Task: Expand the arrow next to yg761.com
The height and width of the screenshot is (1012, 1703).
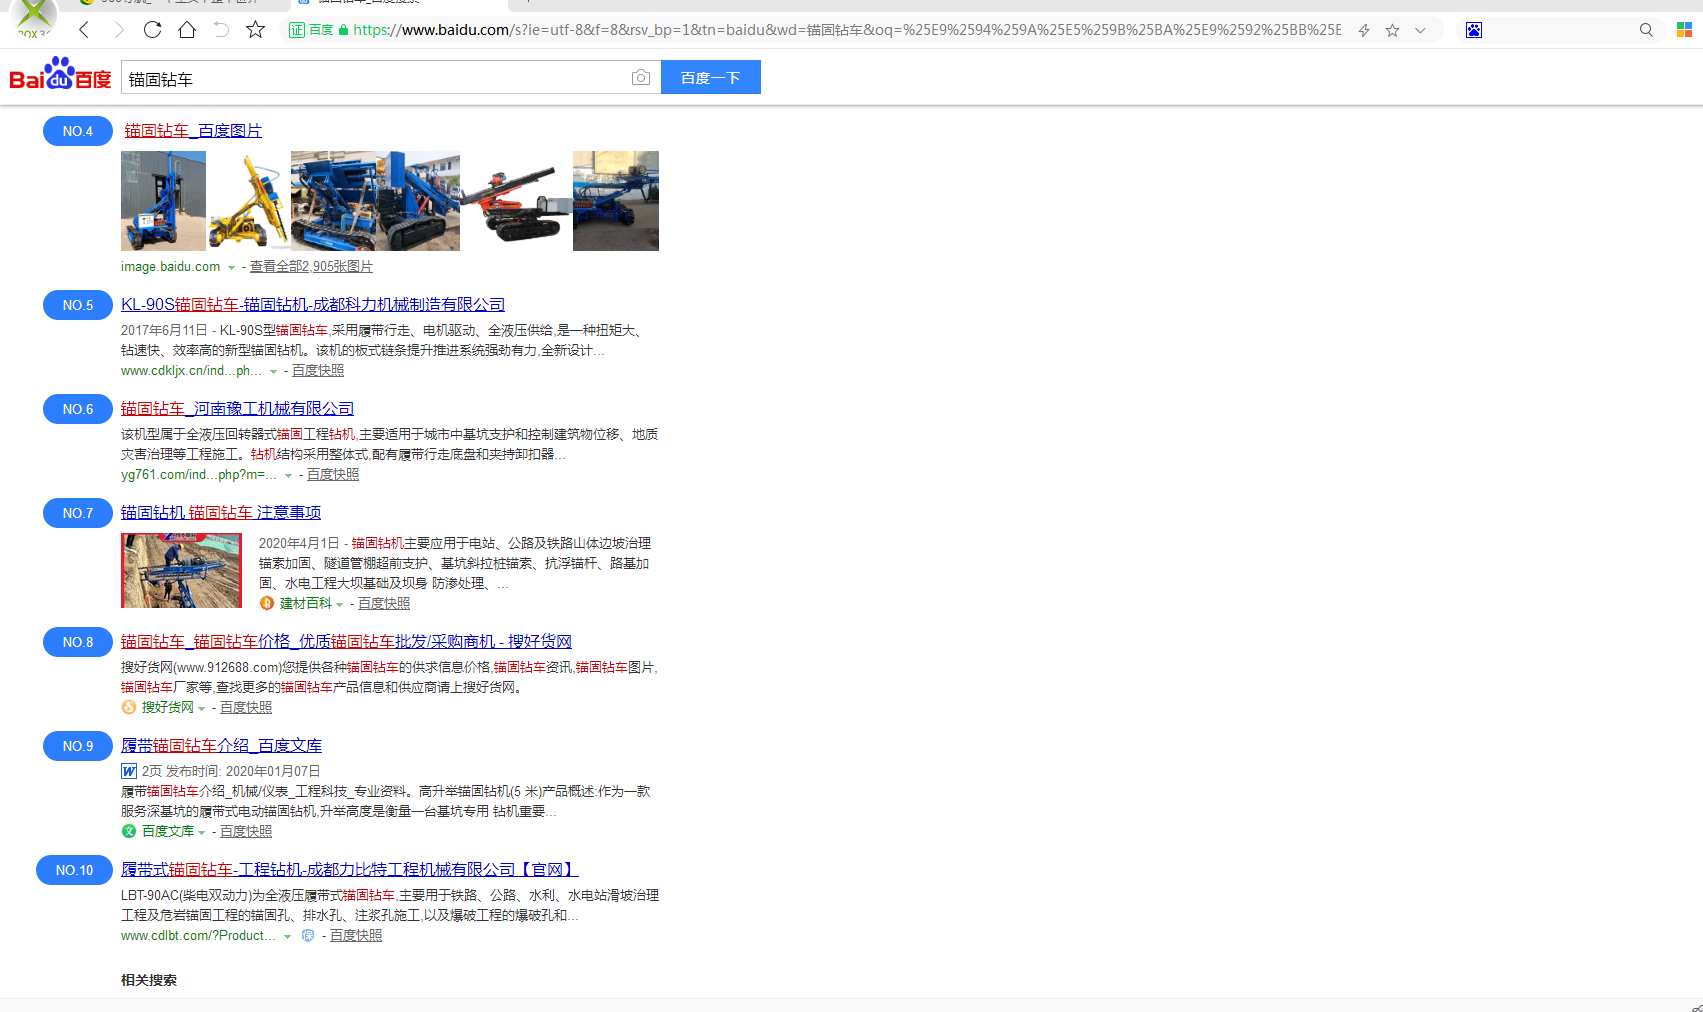Action: click(288, 476)
